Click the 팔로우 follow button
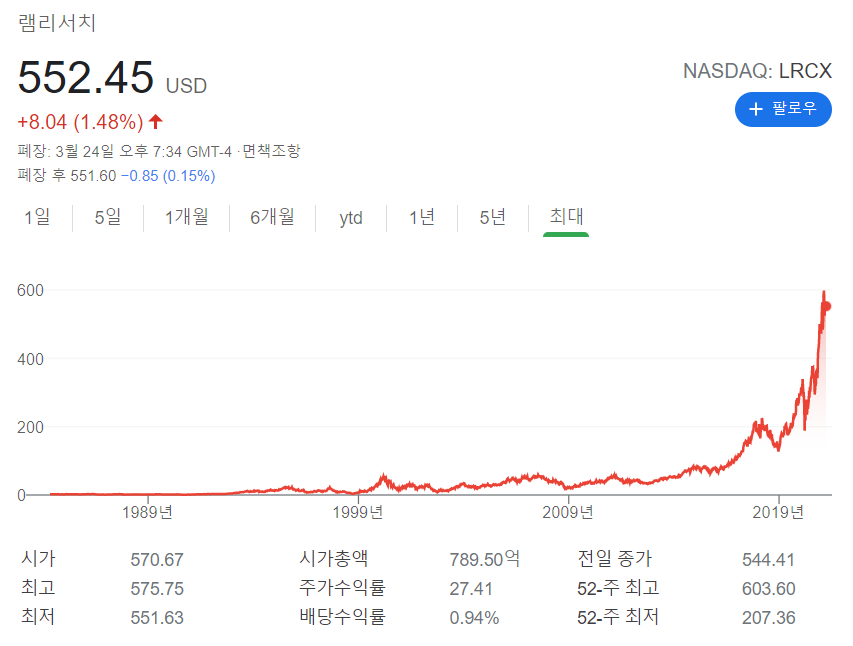Viewport: 853px width, 646px height. click(783, 110)
